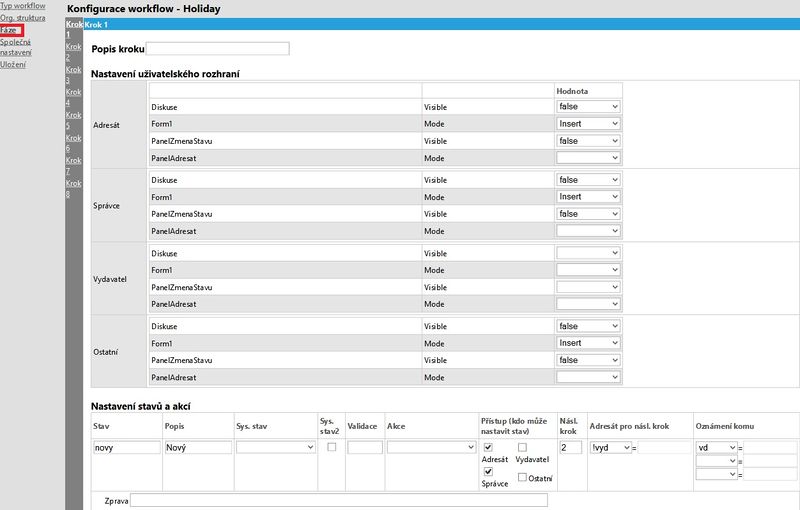The height and width of the screenshot is (510, 800).
Task: Switch to Krok 1 tab
Action: pyautogui.click(x=74, y=29)
